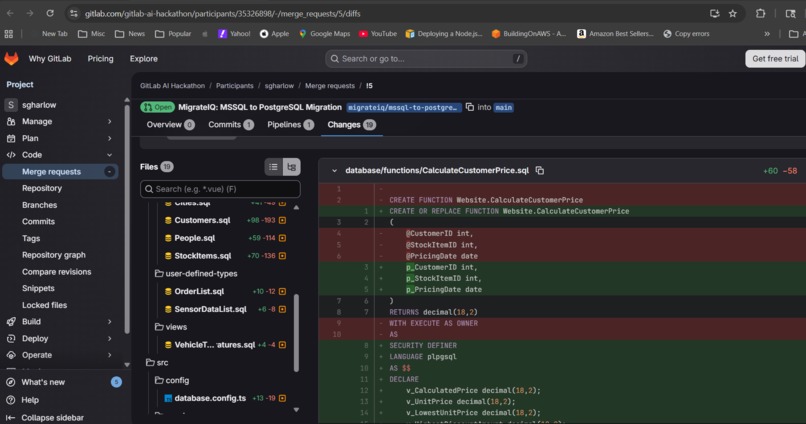
Task: Switch file browser to list view
Action: point(273,167)
